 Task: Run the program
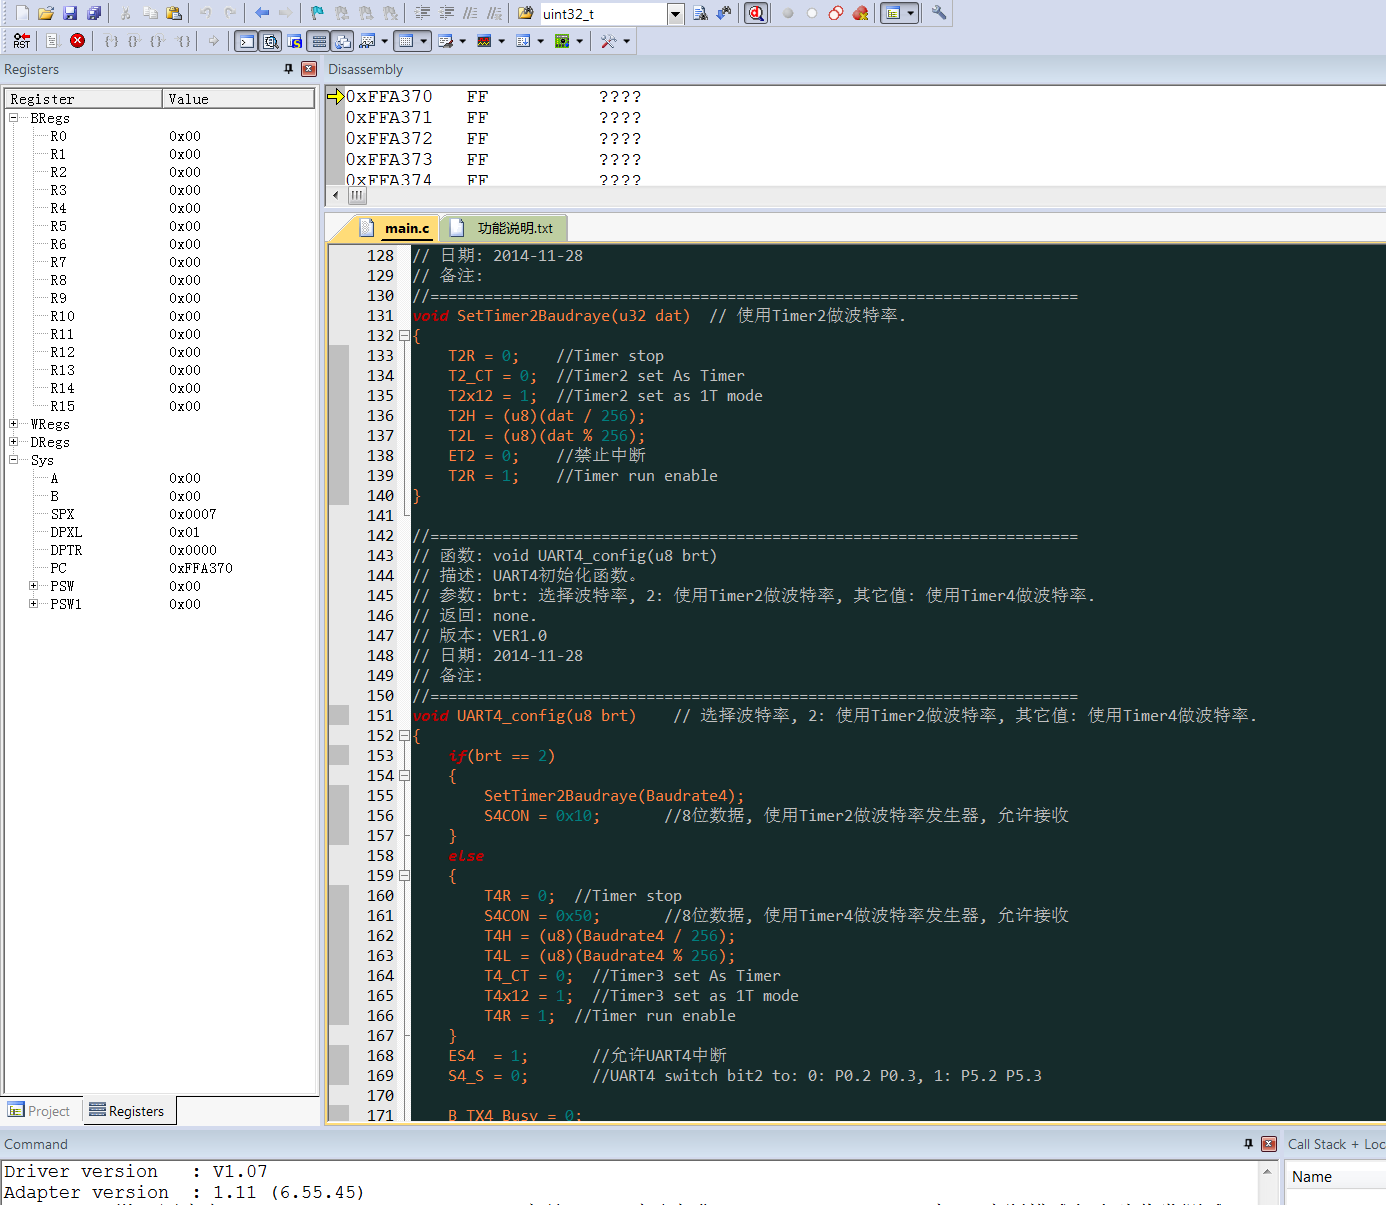[x=53, y=41]
